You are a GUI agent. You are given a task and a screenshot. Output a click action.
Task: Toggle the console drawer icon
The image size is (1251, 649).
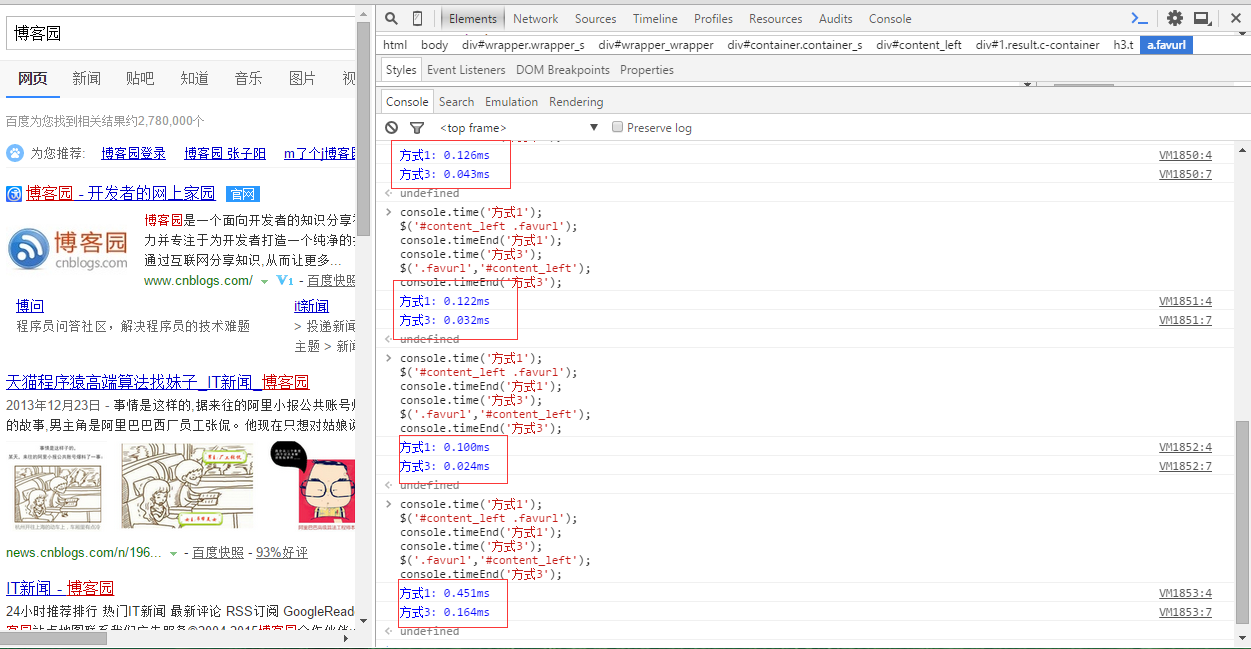pyautogui.click(x=1139, y=19)
